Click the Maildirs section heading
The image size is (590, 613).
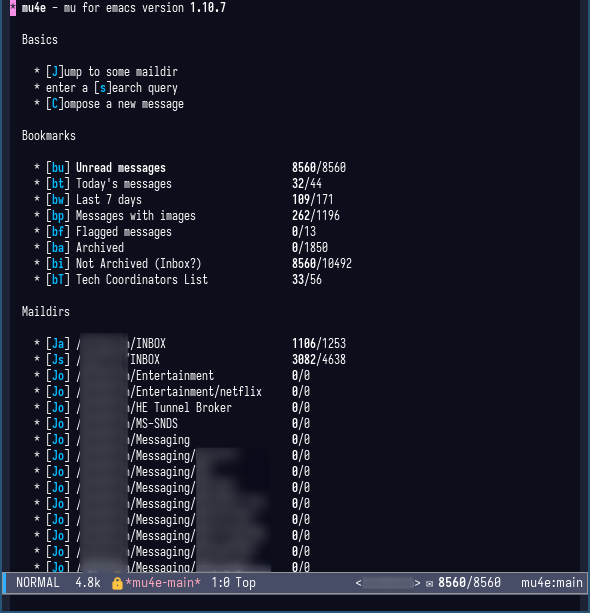click(46, 312)
